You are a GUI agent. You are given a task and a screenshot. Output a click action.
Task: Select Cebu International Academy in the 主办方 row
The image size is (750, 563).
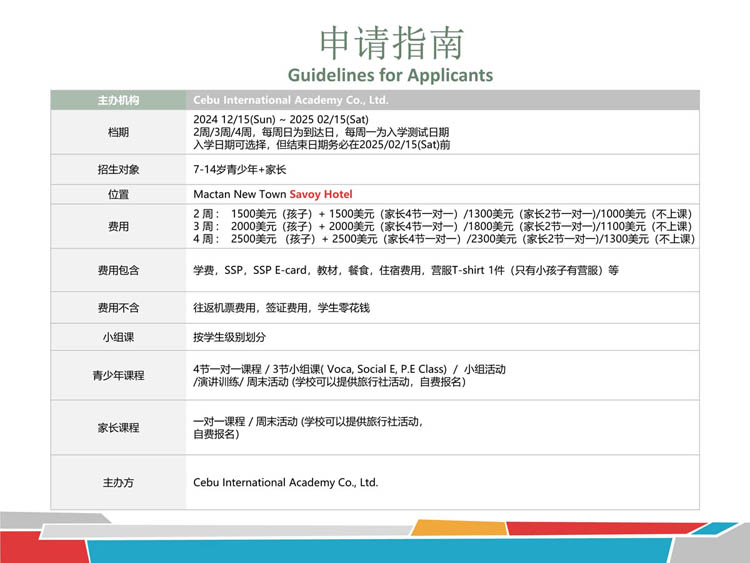point(285,482)
